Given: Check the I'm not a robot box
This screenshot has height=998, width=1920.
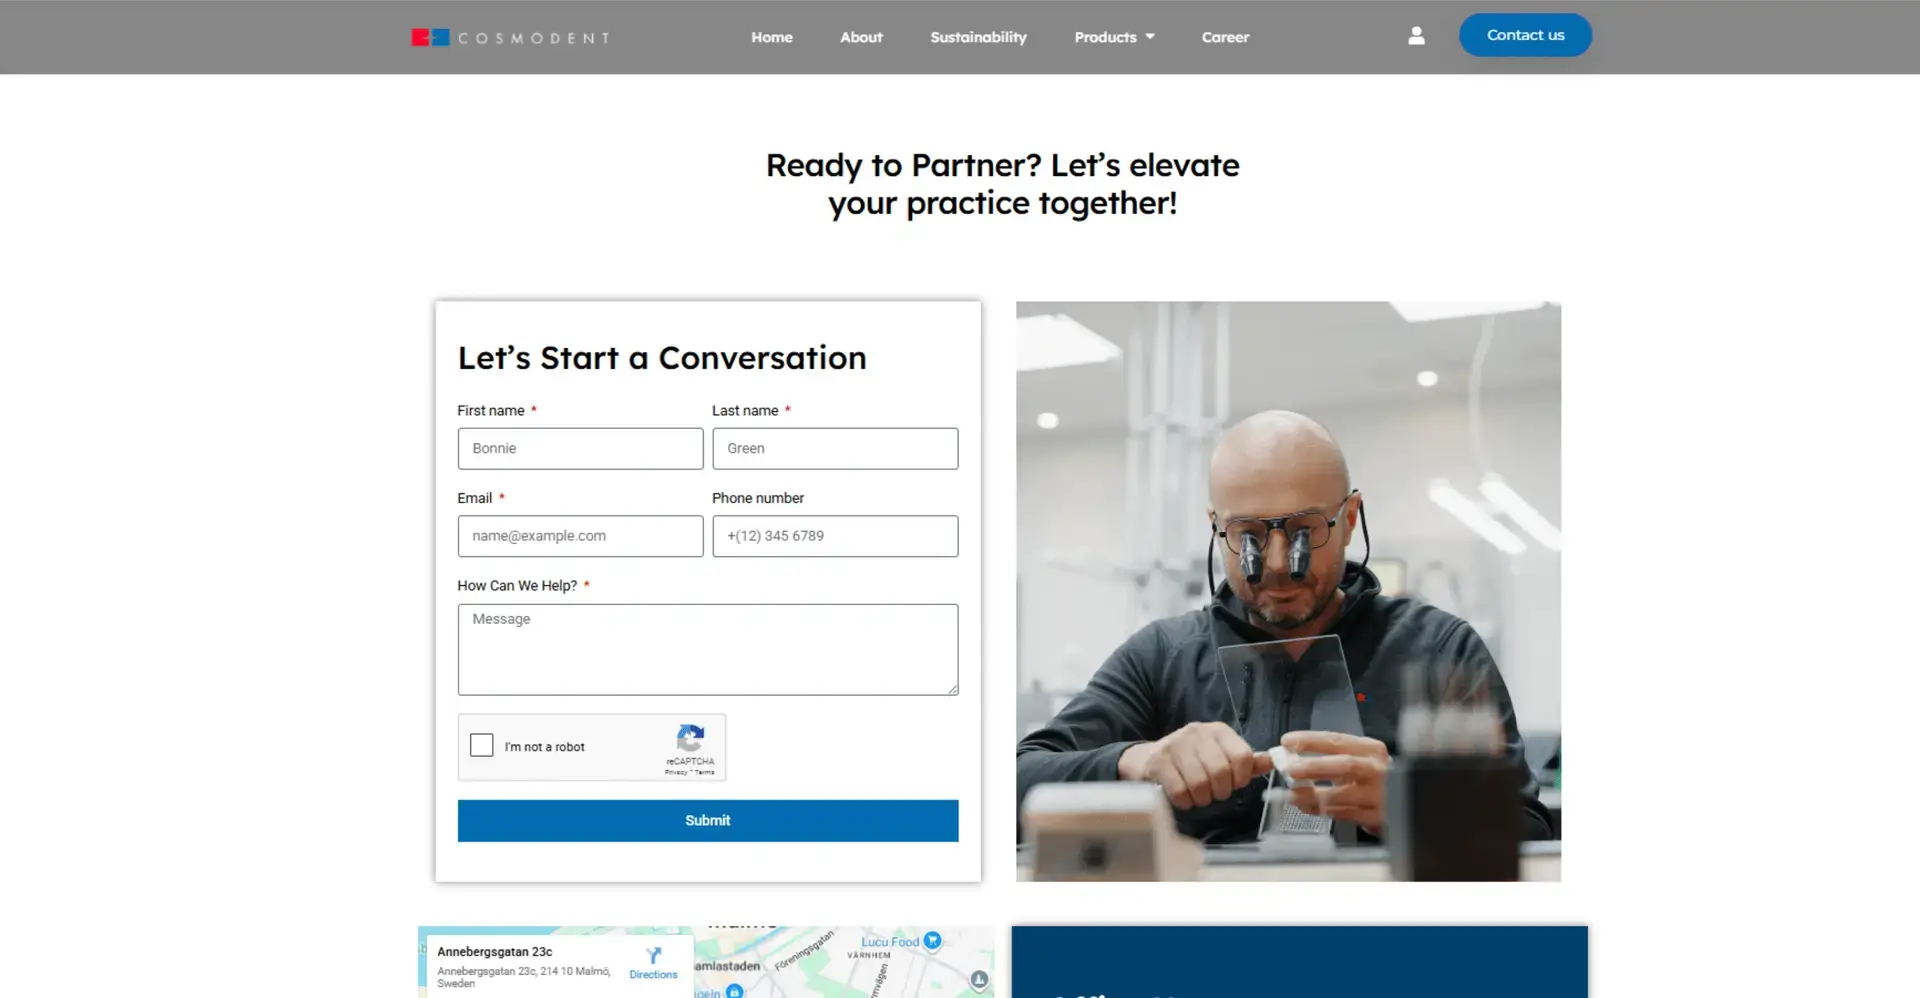Looking at the screenshot, I should pyautogui.click(x=482, y=746).
